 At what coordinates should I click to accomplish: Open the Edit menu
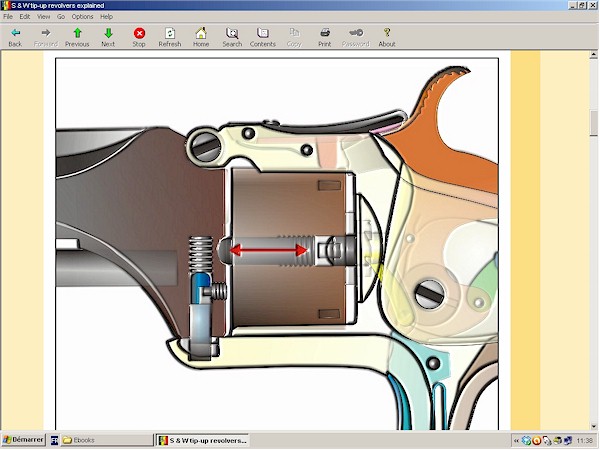pos(25,16)
